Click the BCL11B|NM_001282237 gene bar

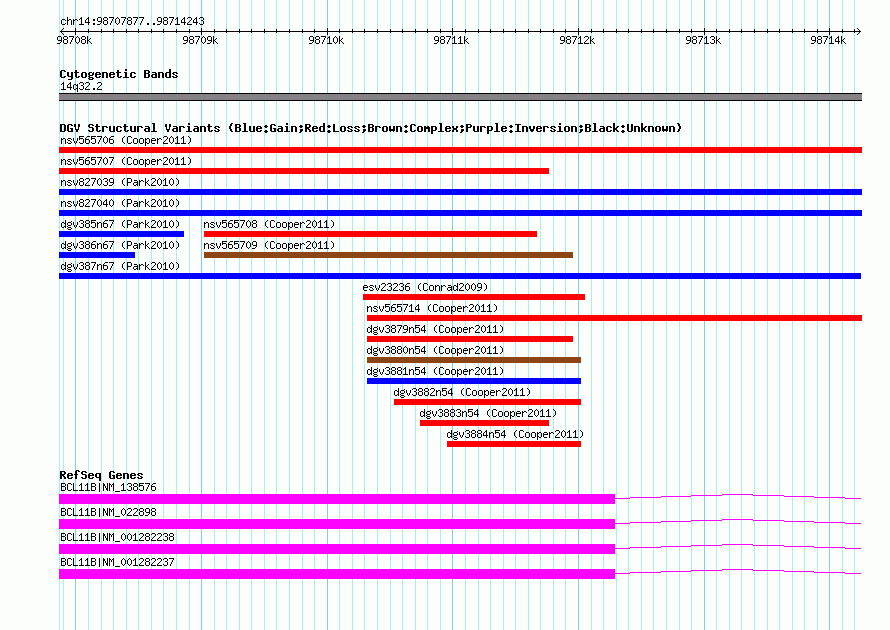point(337,574)
